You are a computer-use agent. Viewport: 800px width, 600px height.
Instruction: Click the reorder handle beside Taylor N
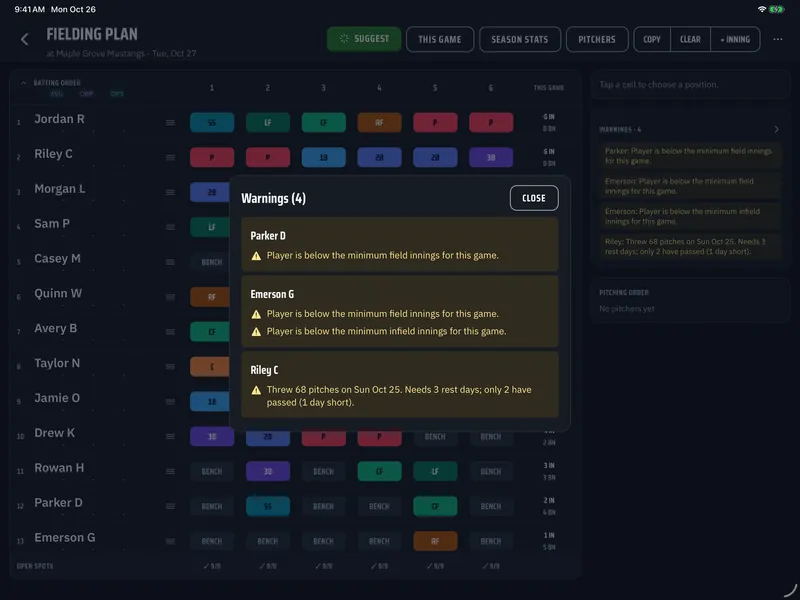point(170,367)
